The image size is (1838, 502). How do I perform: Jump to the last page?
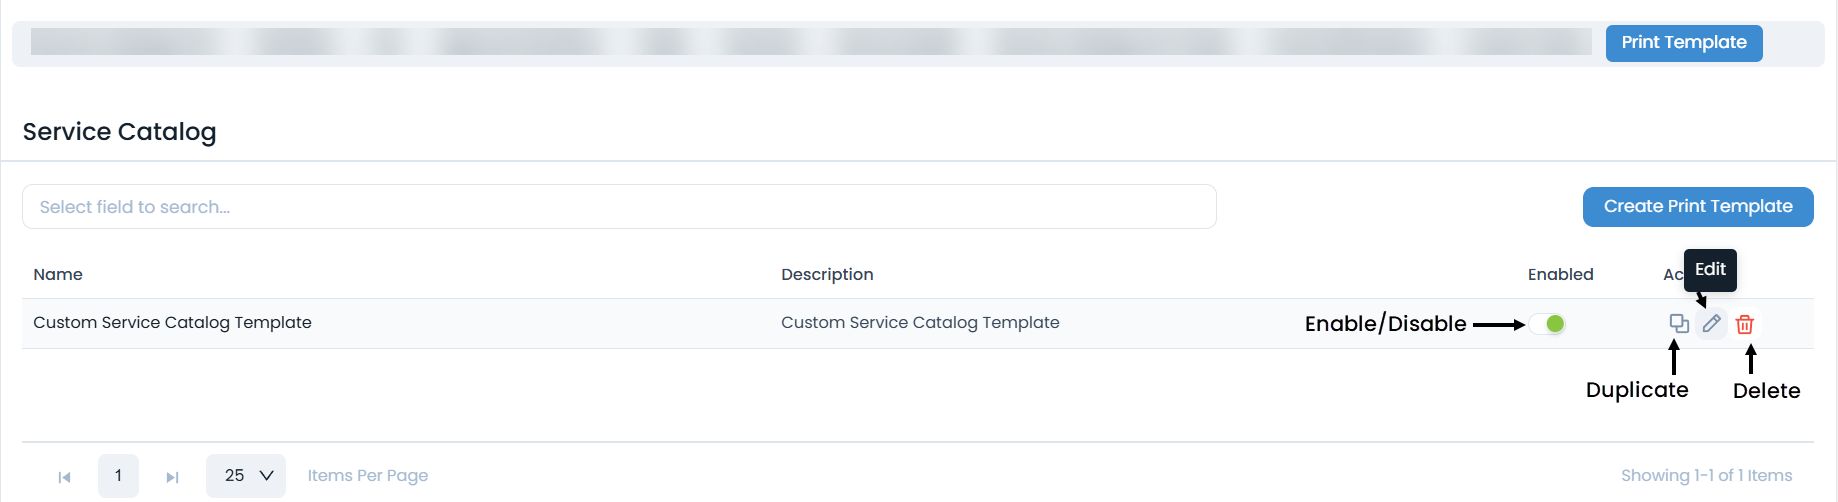[172, 477]
